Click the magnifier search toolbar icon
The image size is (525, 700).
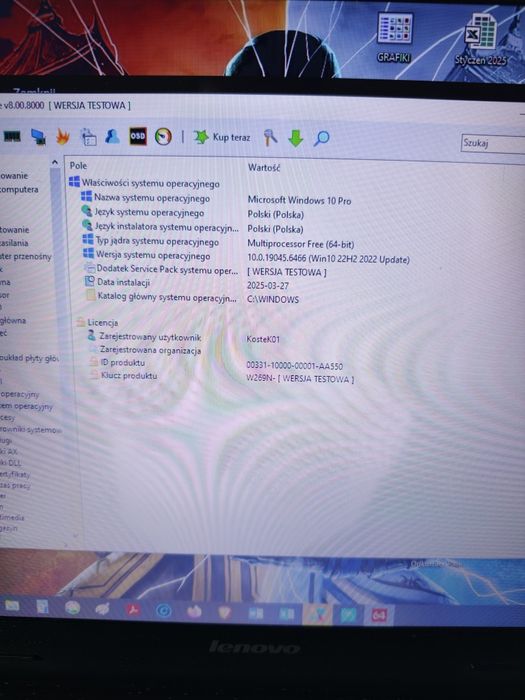[321, 138]
